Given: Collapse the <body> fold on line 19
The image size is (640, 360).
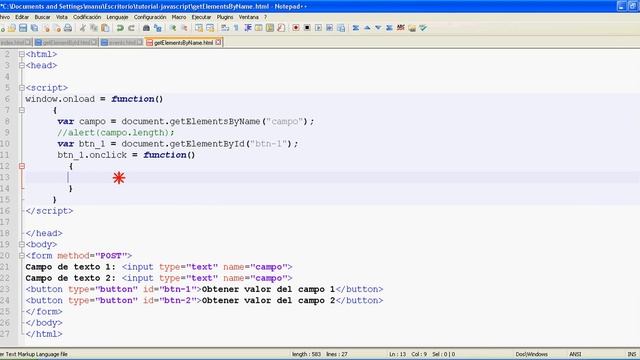Looking at the screenshot, I should [x=22, y=244].
